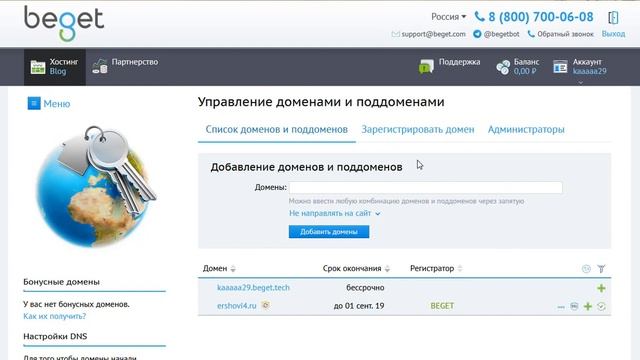
Task: Click the exit door icon
Action: tap(613, 17)
